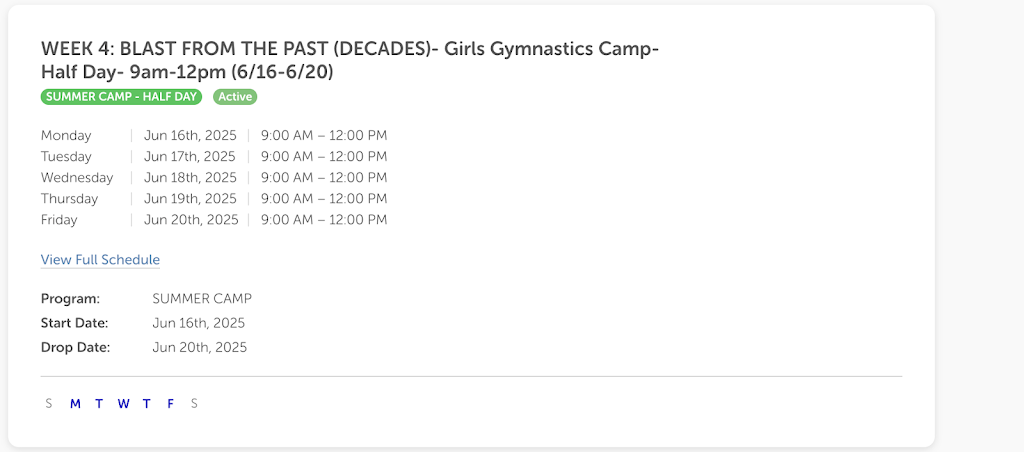Select the Monday schedule row label
The image size is (1024, 452).
pyautogui.click(x=66, y=136)
